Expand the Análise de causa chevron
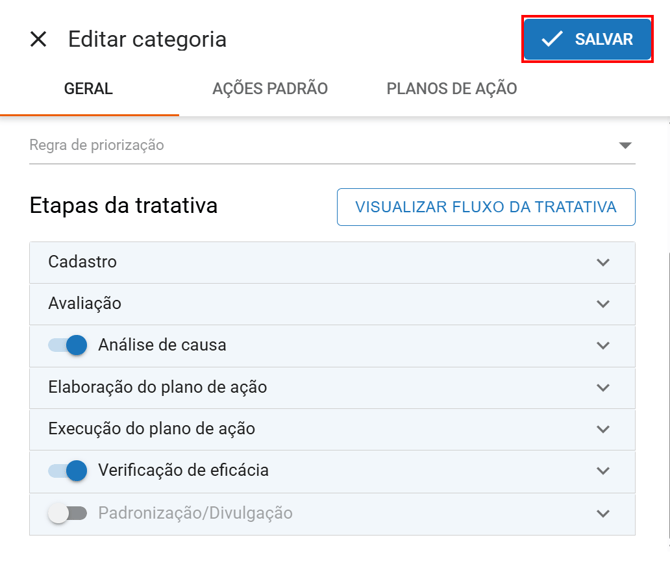This screenshot has width=670, height=568. pos(603,345)
